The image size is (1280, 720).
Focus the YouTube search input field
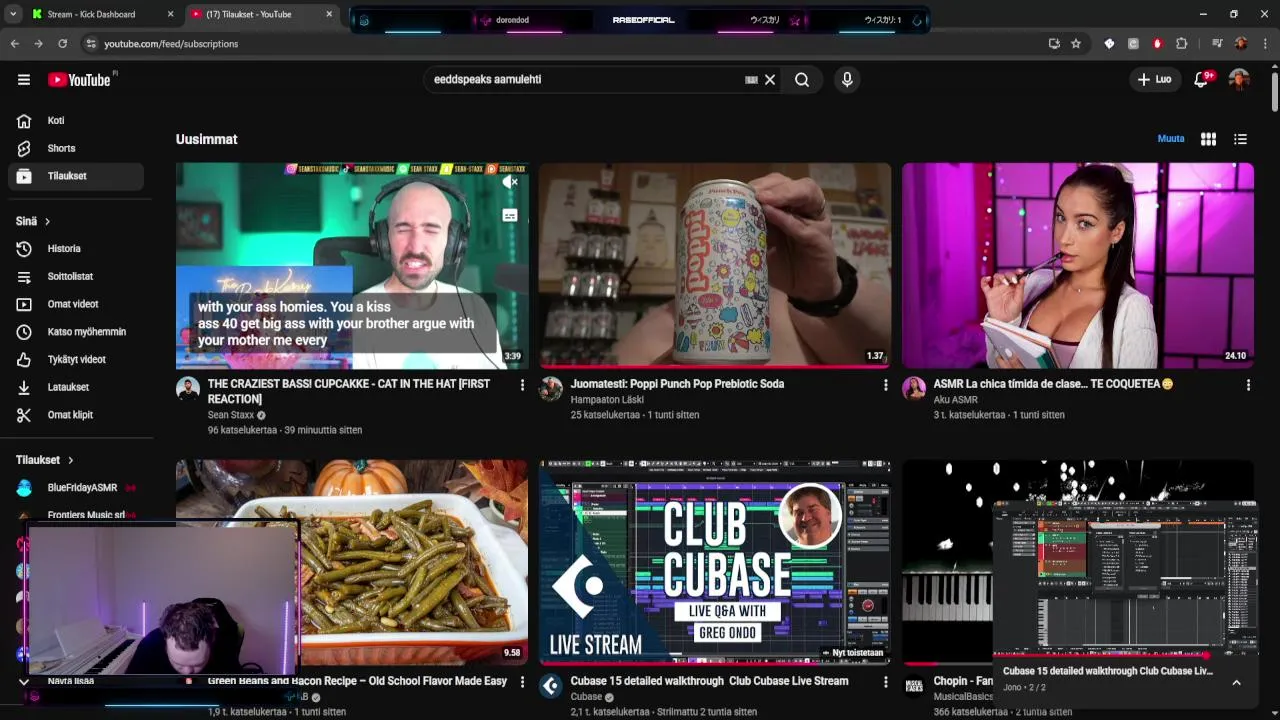[x=585, y=80]
